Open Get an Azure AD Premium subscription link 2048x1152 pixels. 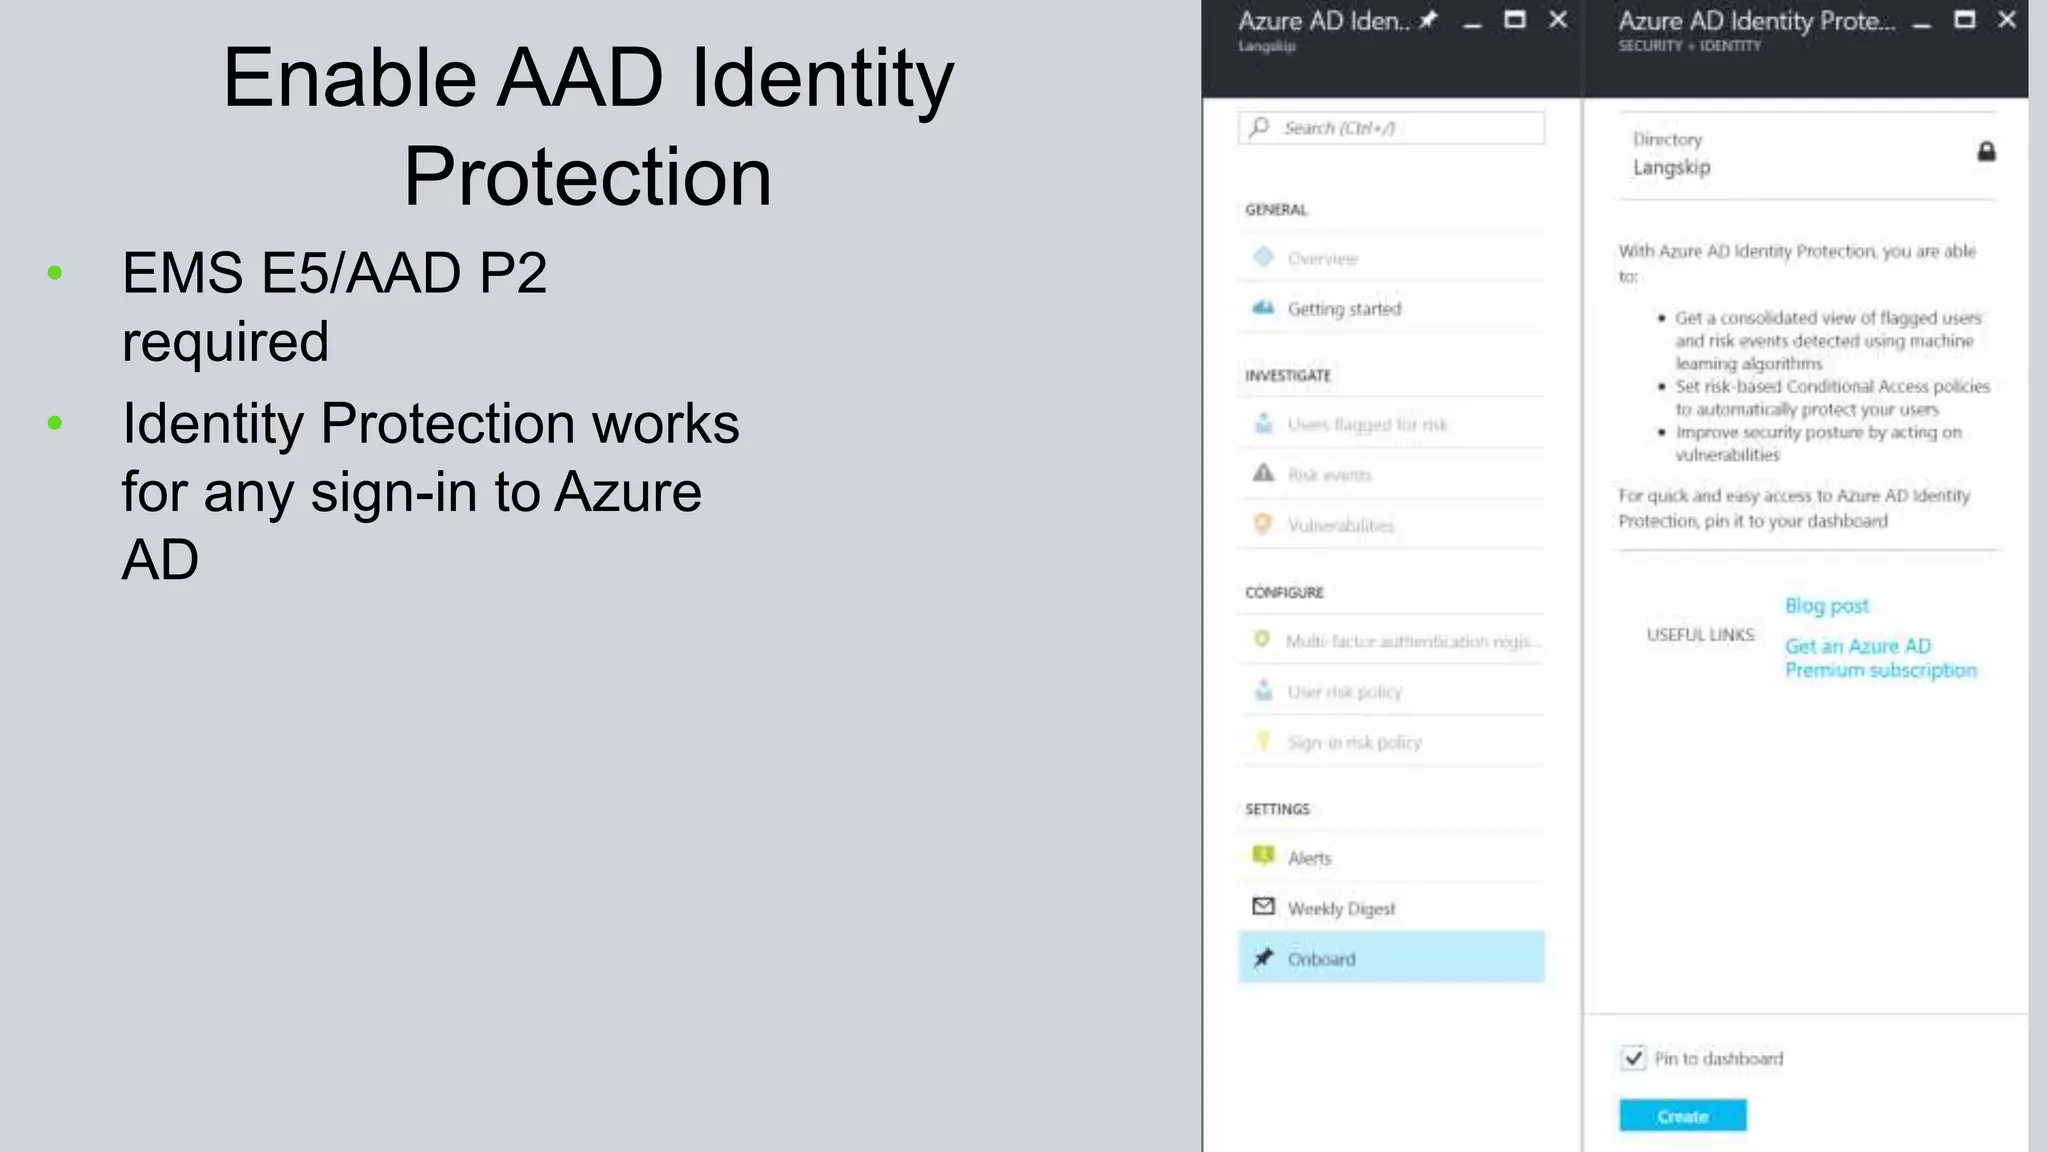[x=1881, y=658]
